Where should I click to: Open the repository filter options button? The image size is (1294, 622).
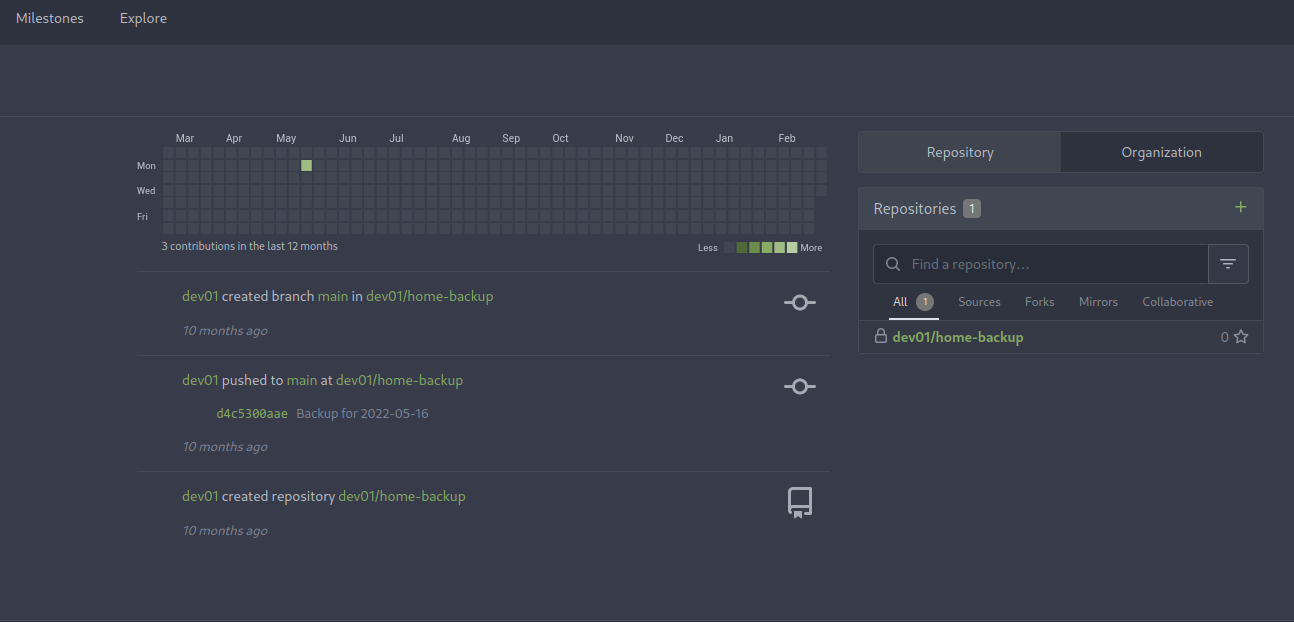1228,264
